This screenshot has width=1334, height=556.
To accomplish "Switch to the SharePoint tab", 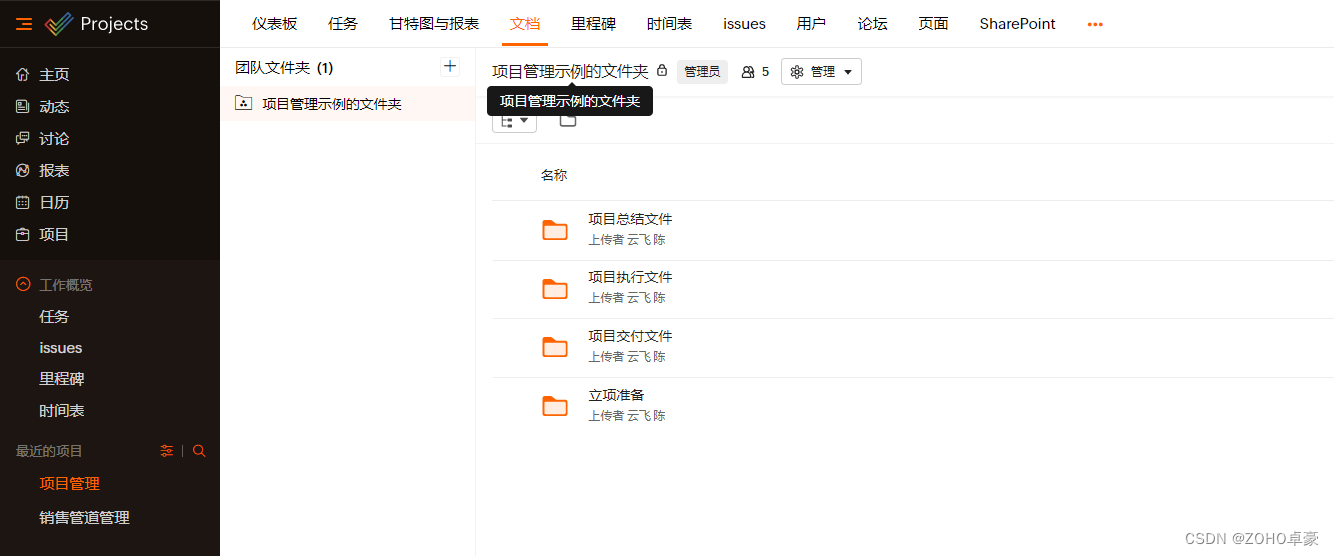I will (x=1018, y=24).
